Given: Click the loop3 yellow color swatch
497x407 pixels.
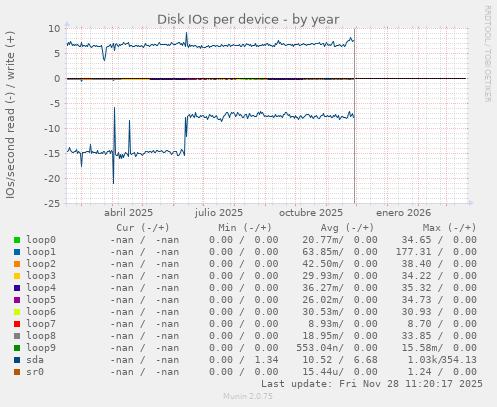Looking at the screenshot, I should [x=17, y=276].
